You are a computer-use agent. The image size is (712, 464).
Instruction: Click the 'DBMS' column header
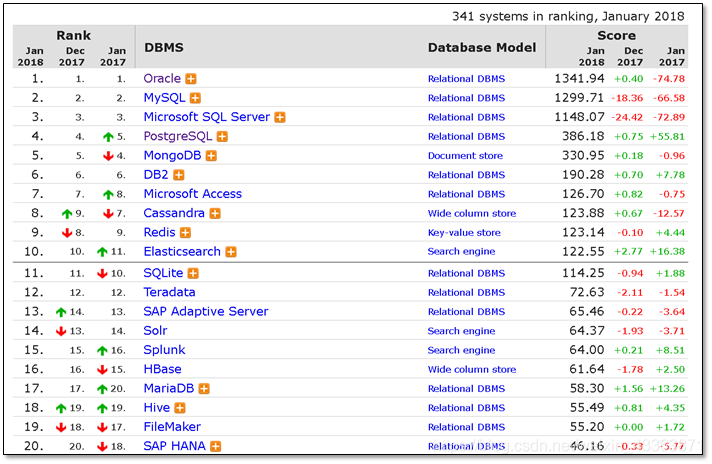tap(164, 48)
